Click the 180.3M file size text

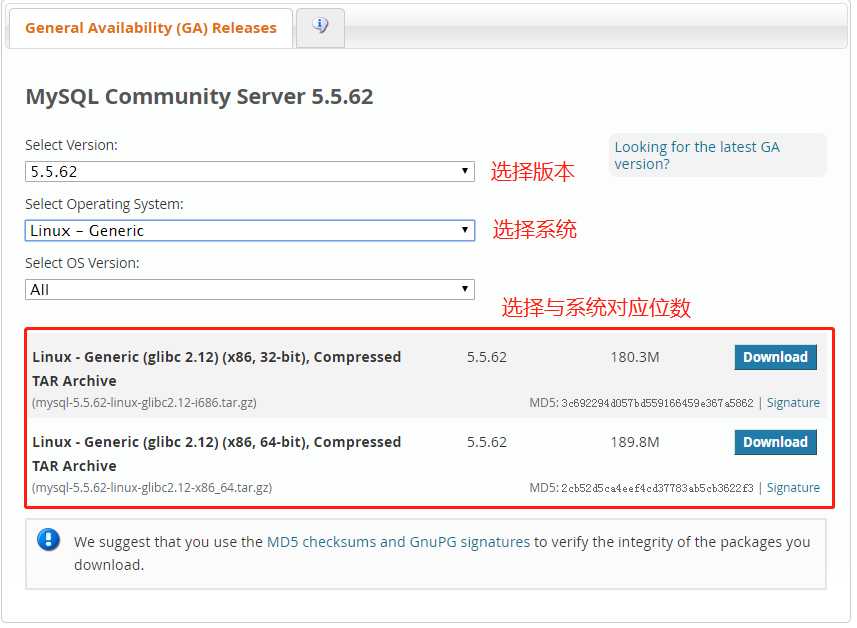[635, 357]
